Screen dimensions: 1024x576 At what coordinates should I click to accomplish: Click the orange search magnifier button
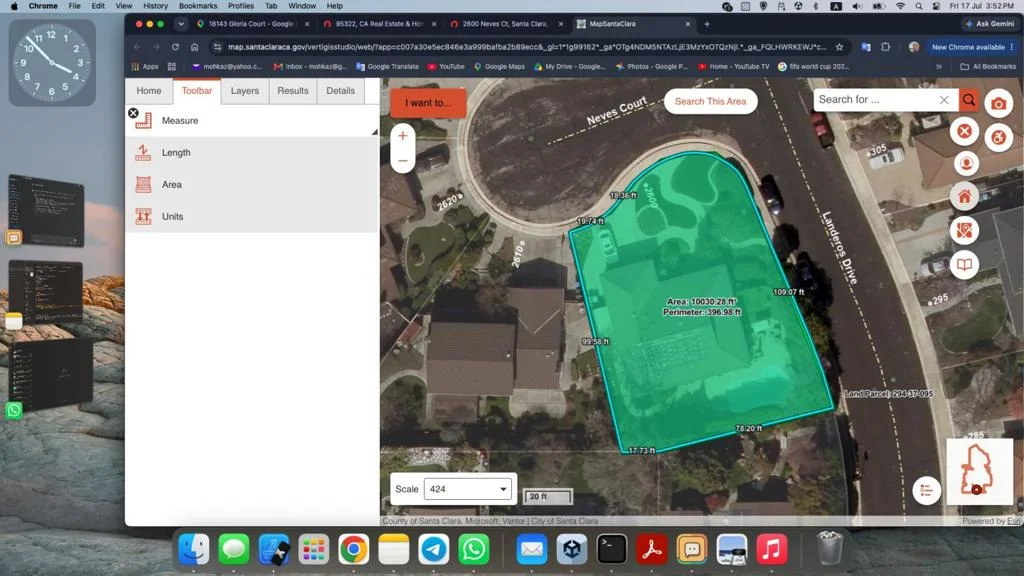coord(969,100)
